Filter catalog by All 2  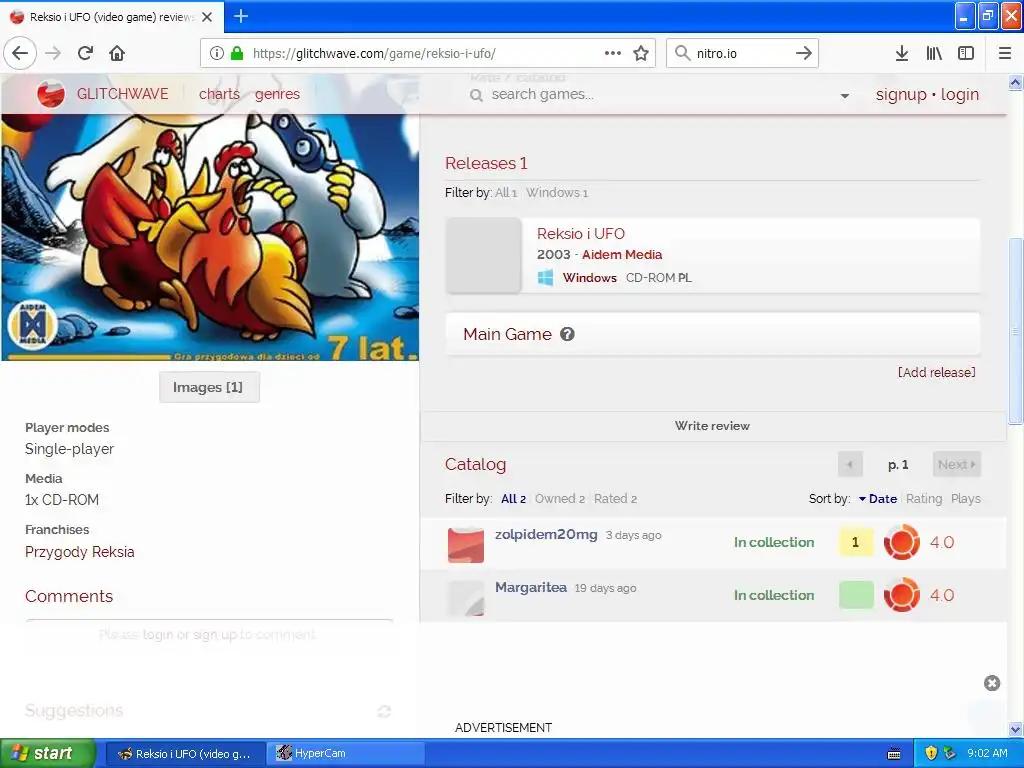click(513, 499)
